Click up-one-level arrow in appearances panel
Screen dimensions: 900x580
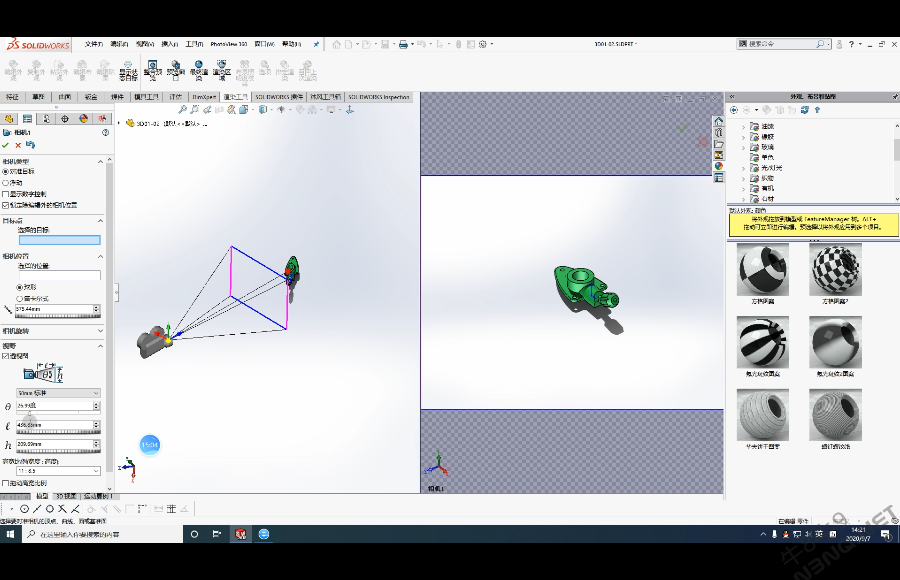pos(817,110)
